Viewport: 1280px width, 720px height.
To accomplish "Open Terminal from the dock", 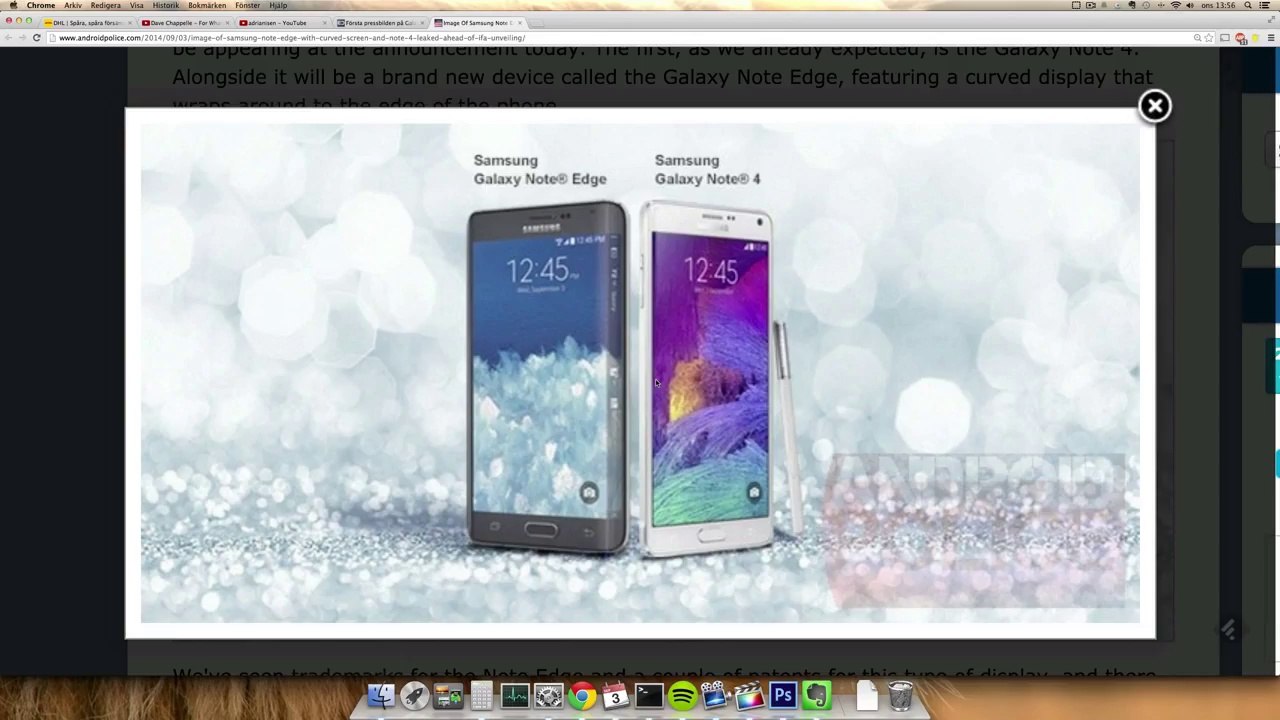I will tap(649, 696).
